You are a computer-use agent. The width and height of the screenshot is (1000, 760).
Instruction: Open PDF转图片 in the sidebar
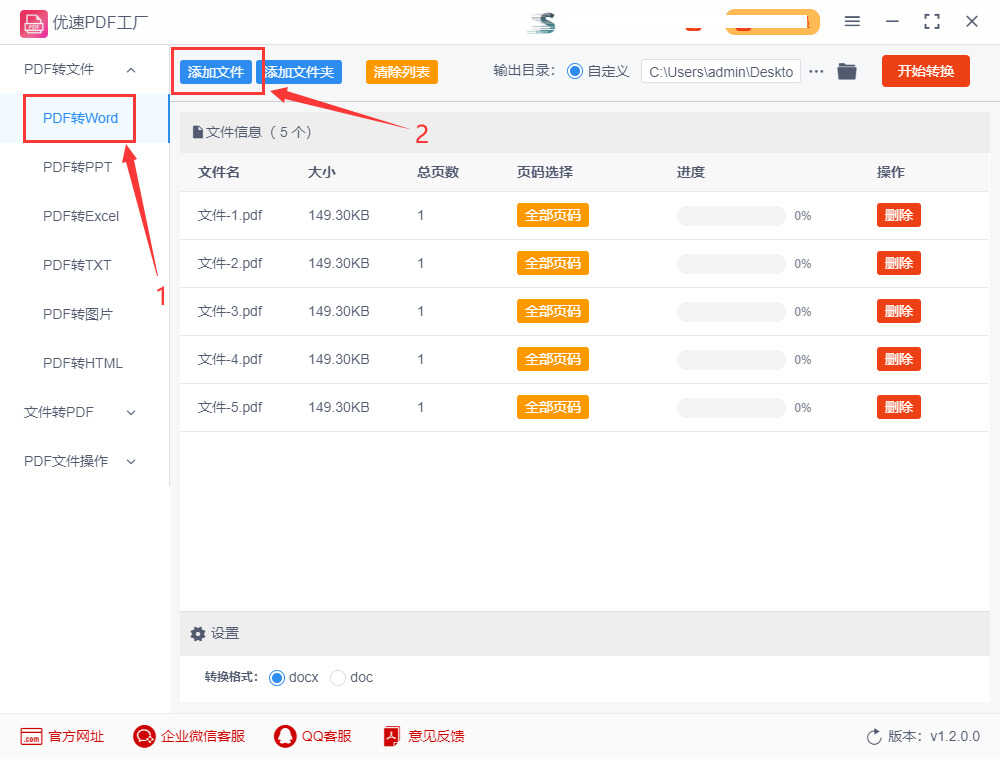pyautogui.click(x=77, y=314)
